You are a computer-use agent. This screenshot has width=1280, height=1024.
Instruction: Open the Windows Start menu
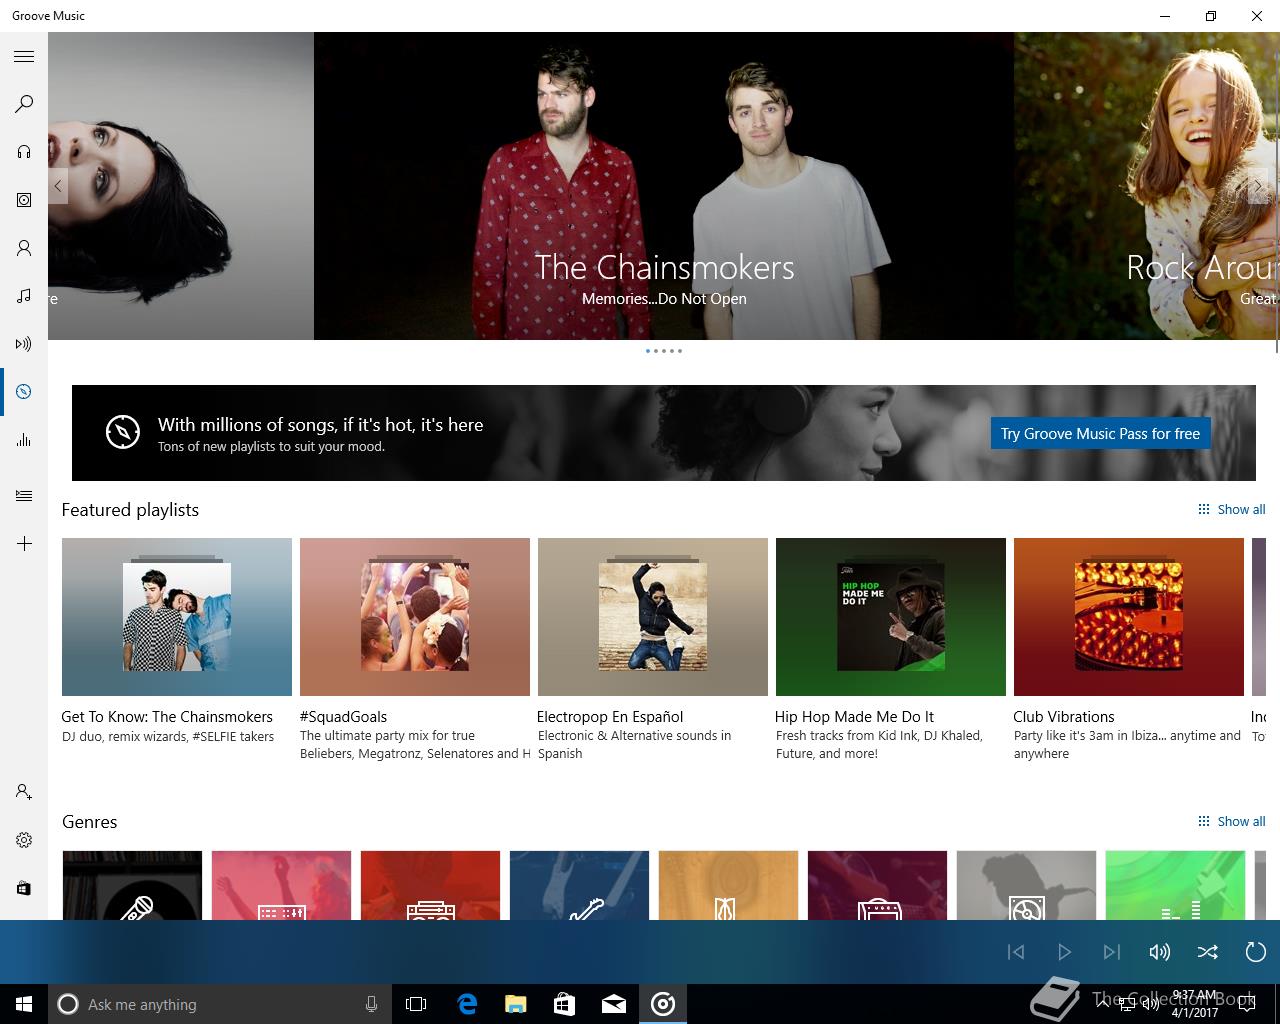point(24,1004)
